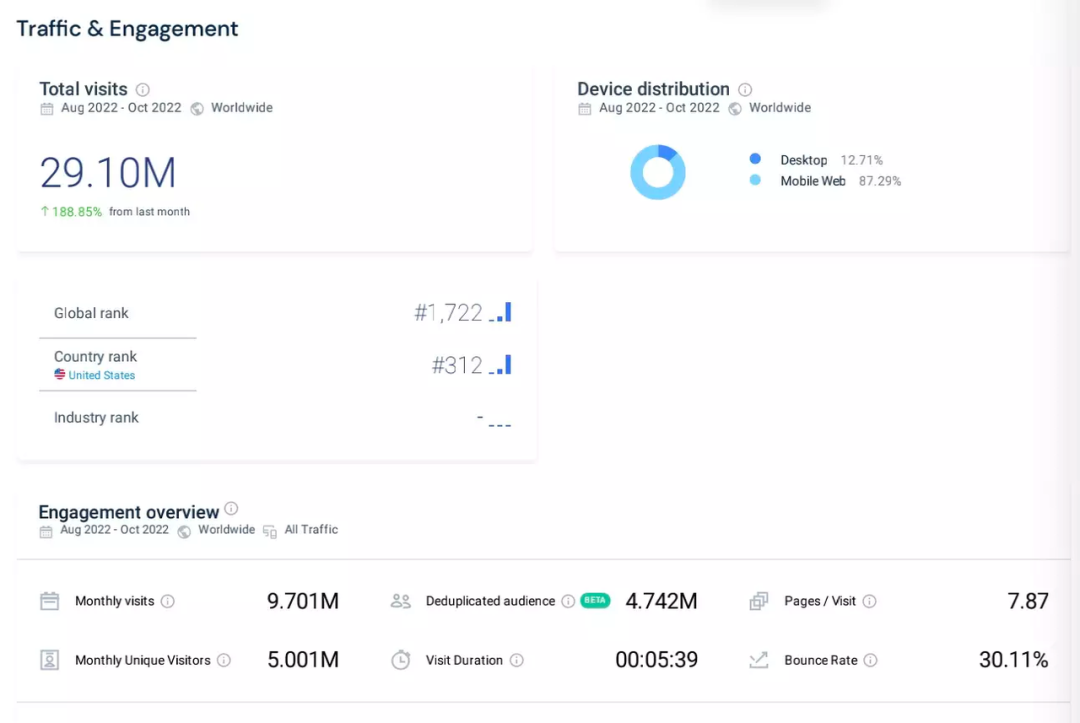
Task: Click the Bounce Rate info icon
Action: pos(871,660)
